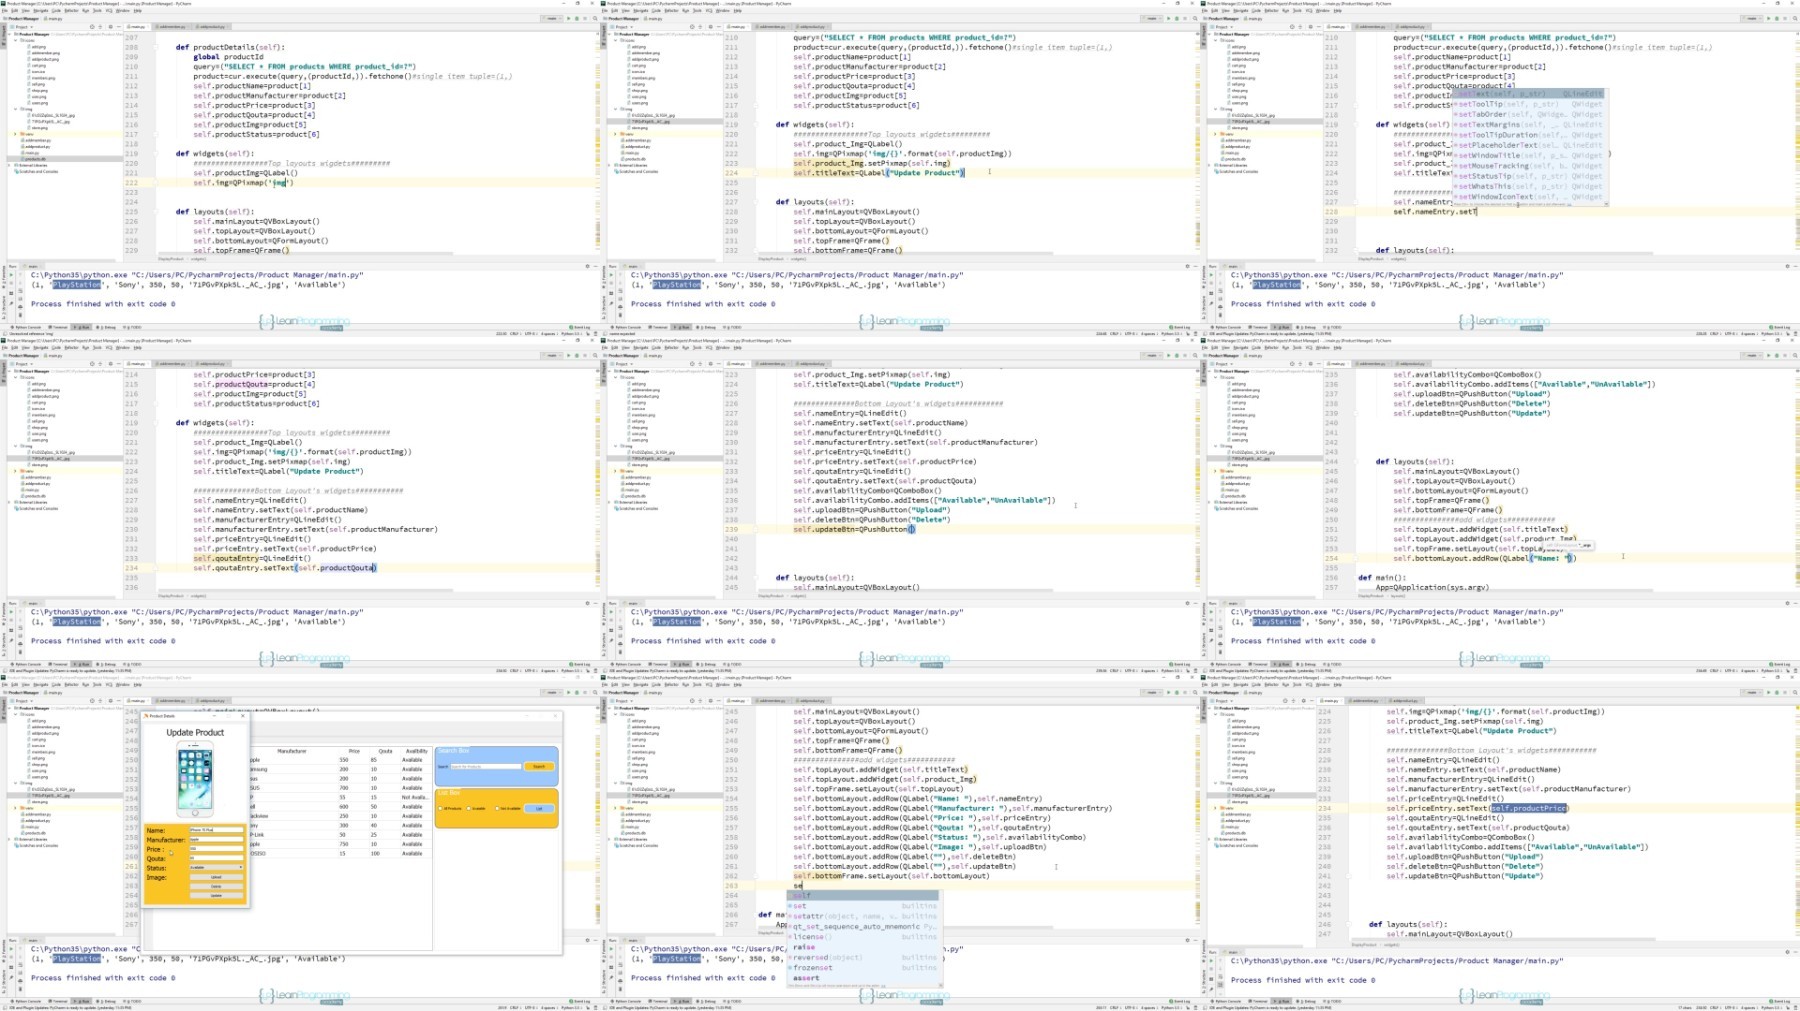Image resolution: width=1800 pixels, height=1011 pixels.
Task: Click Search Everywhere magnifier in frame with setText popup
Action: (x=1795, y=18)
